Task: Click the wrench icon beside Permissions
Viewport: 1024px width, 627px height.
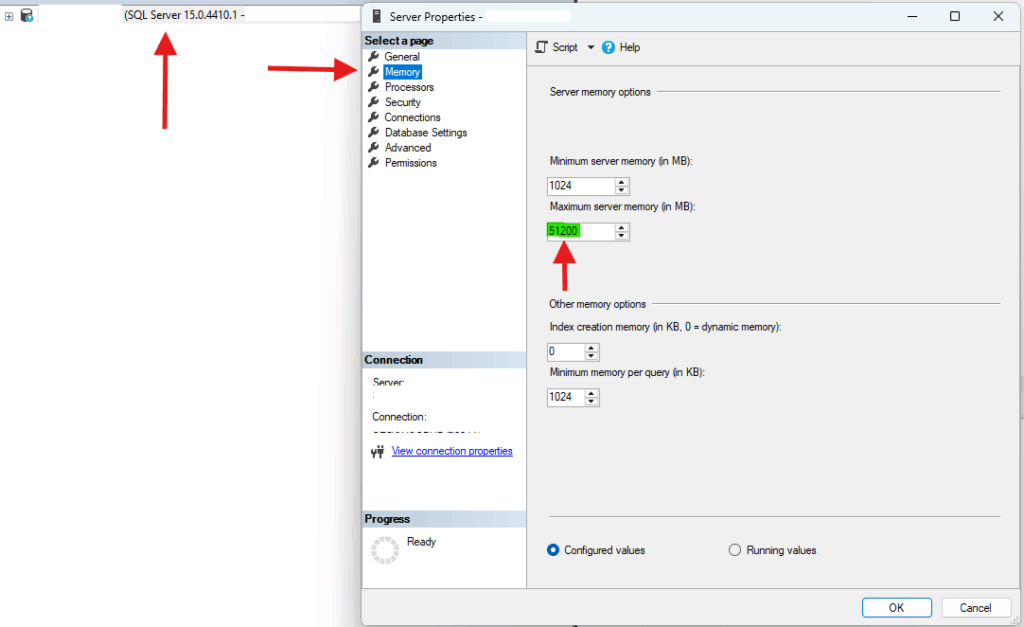Action: pyautogui.click(x=374, y=162)
